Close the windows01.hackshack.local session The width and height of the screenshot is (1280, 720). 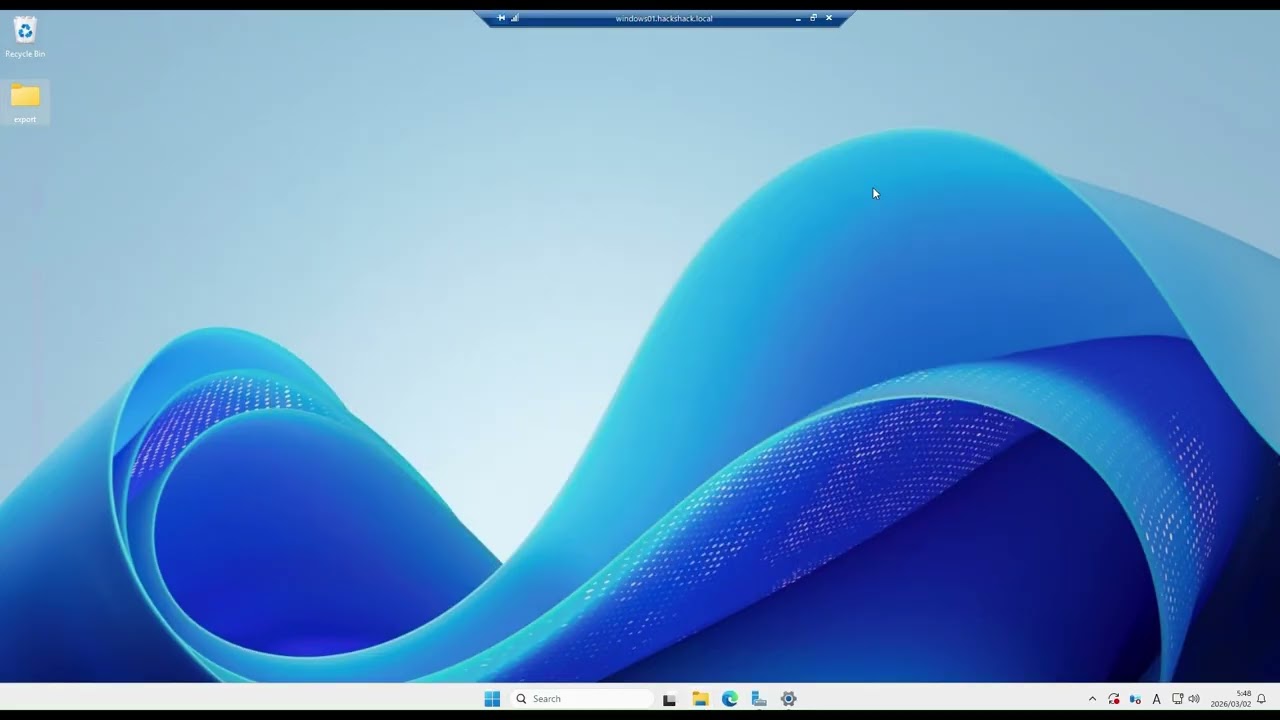pos(828,18)
